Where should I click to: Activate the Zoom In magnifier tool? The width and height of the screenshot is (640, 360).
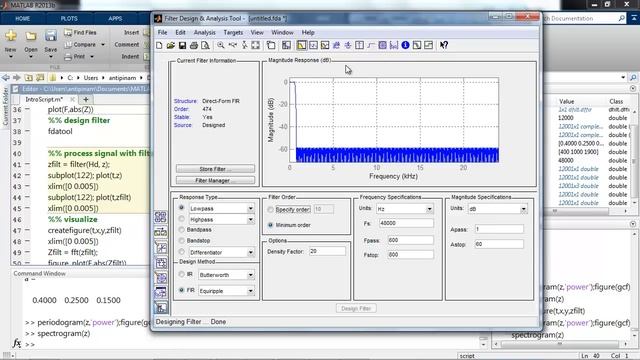click(x=221, y=45)
